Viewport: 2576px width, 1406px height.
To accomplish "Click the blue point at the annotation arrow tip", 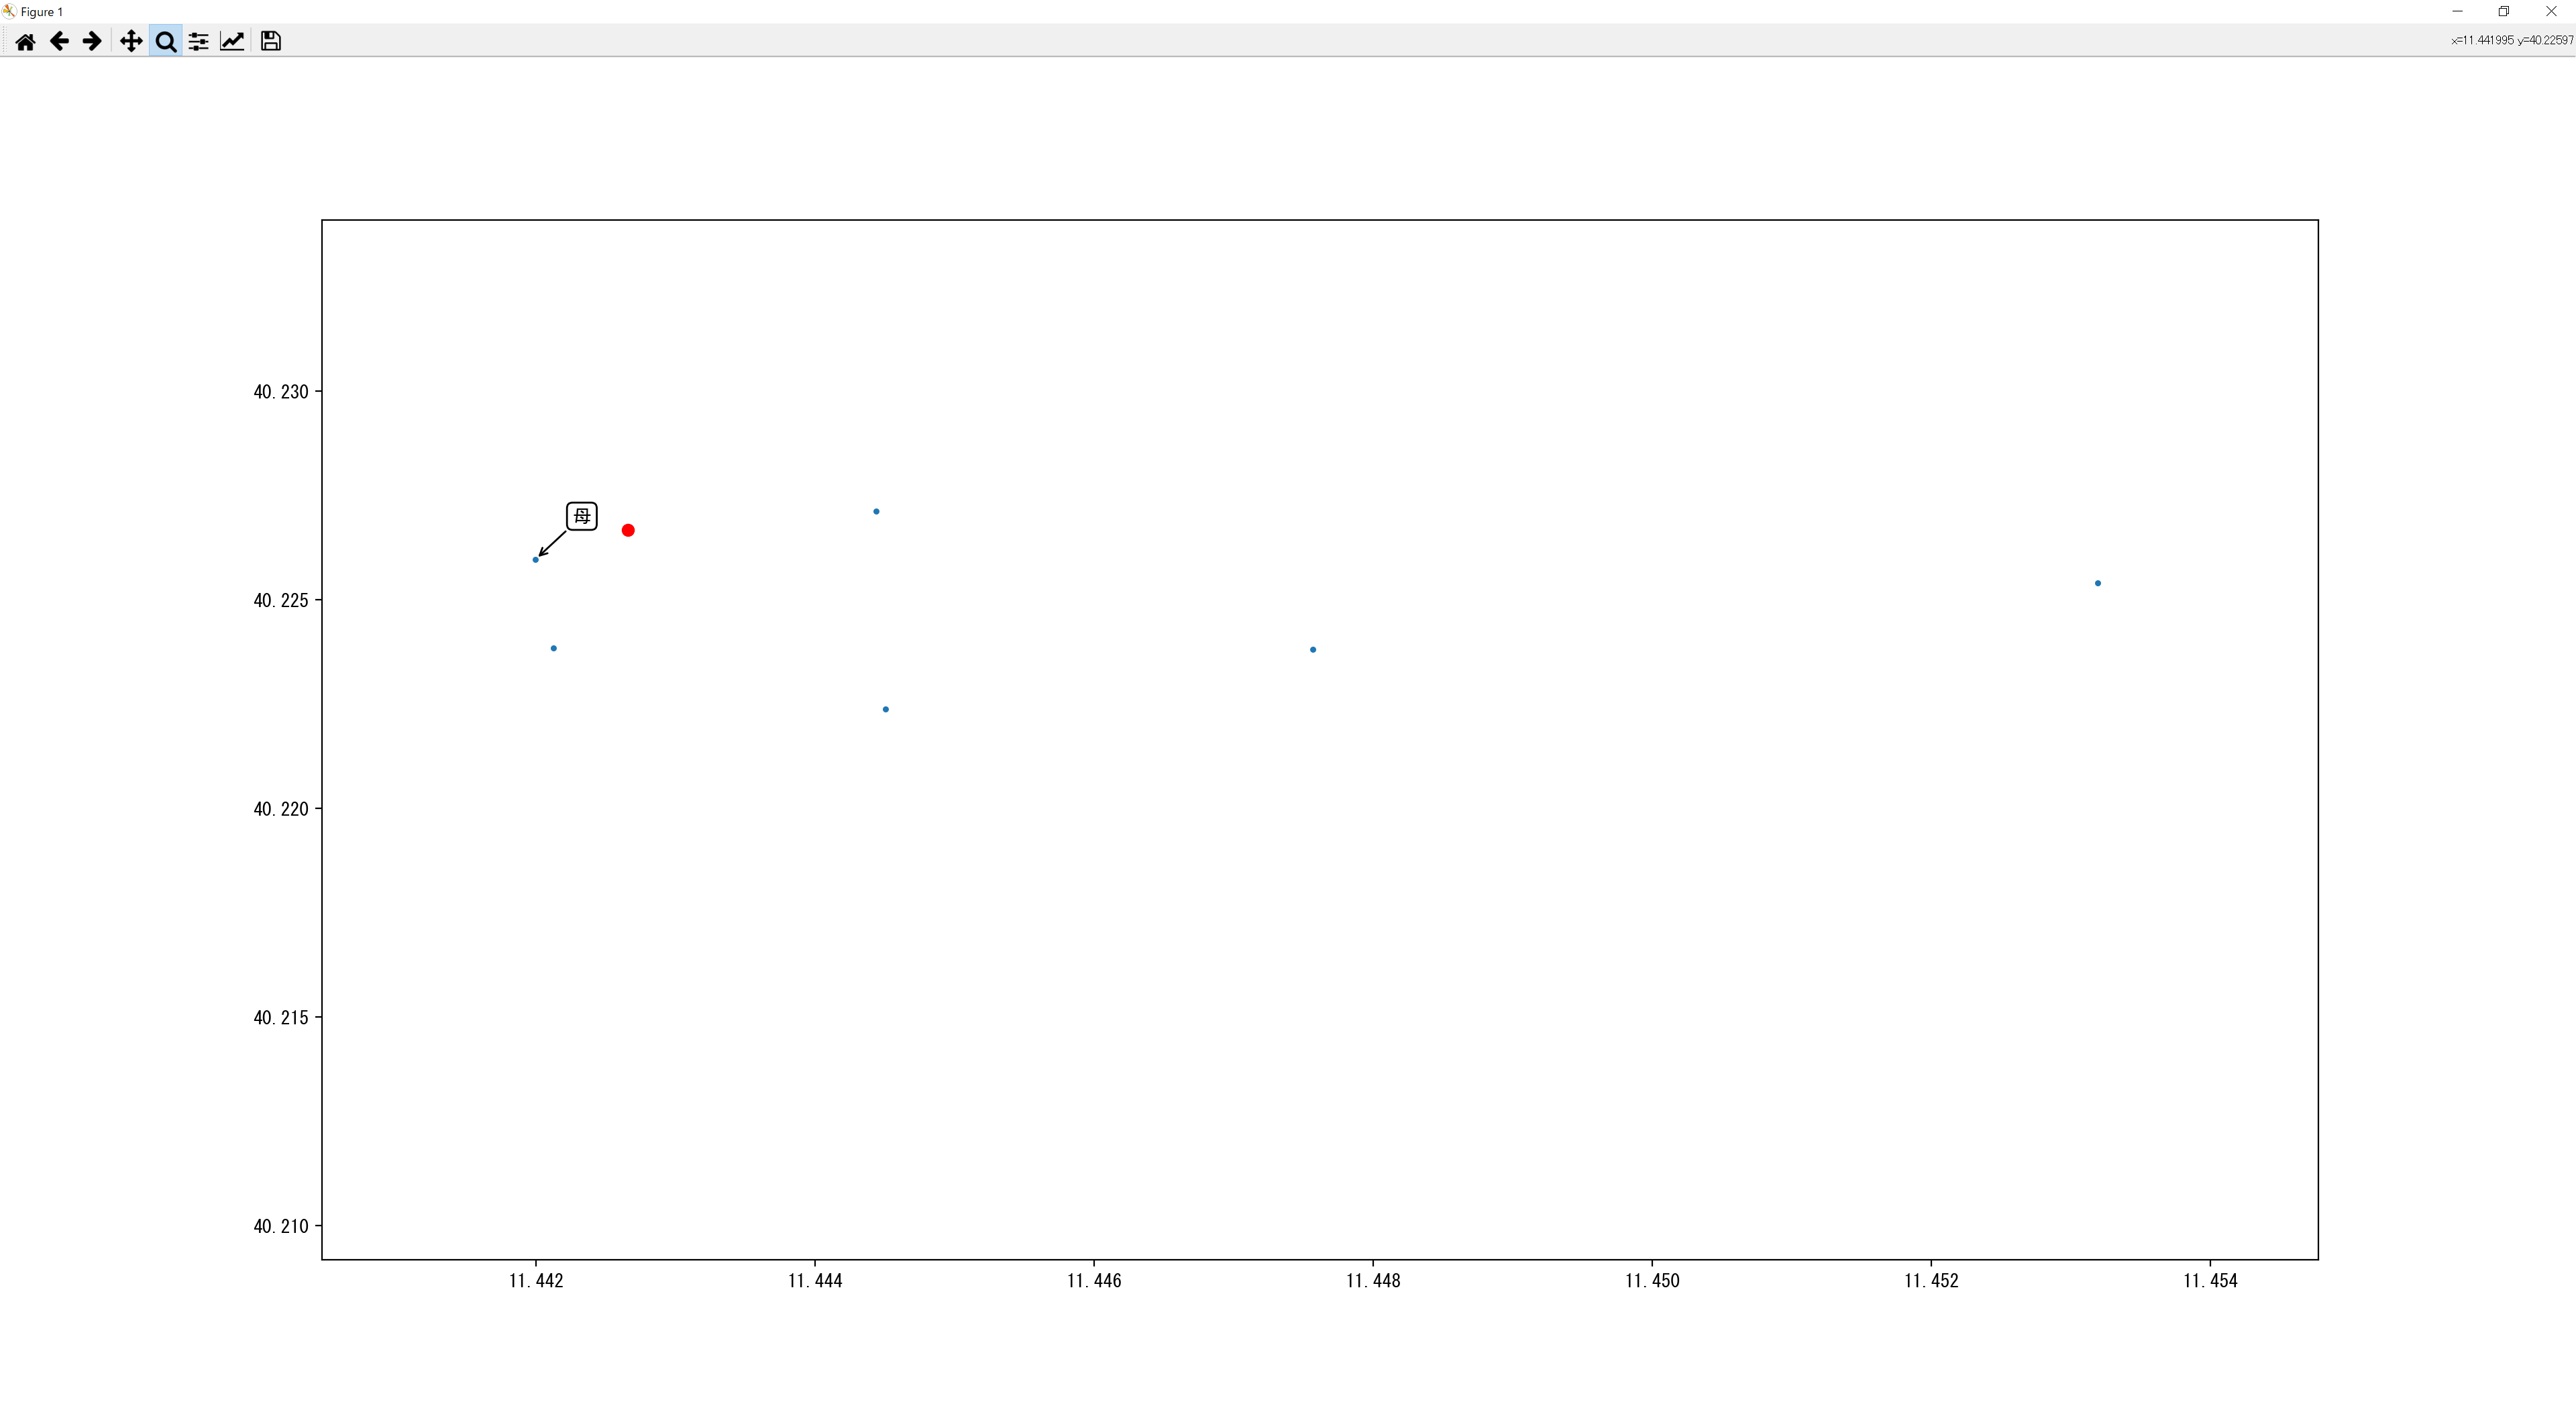I will pos(536,560).
